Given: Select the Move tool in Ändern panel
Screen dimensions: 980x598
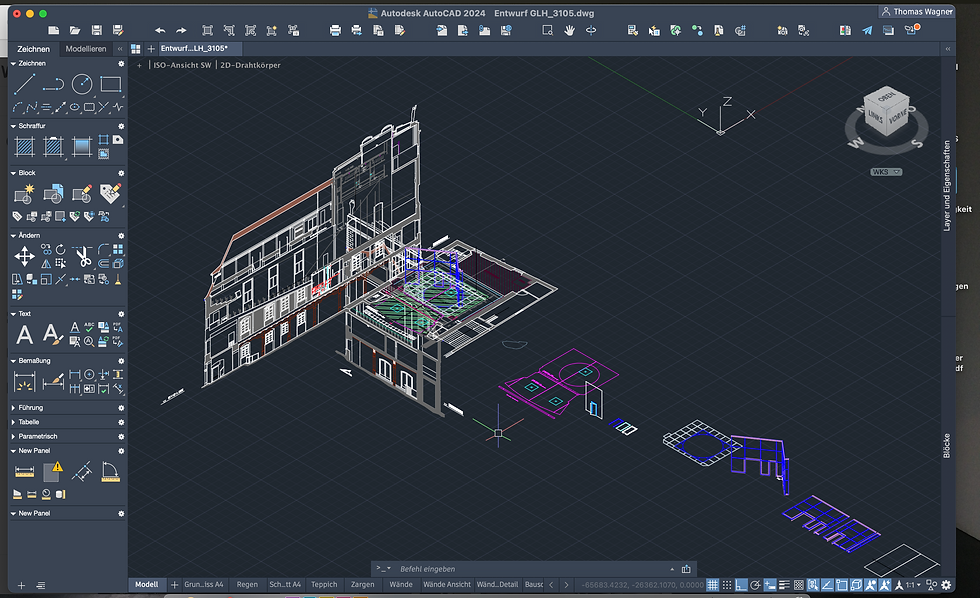Looking at the screenshot, I should click(24, 256).
